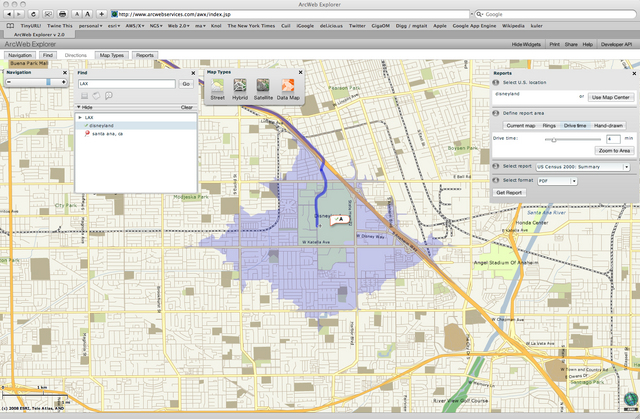The height and width of the screenshot is (419, 640).
Task: Click the speech bubble icon under Find field
Action: click(109, 96)
